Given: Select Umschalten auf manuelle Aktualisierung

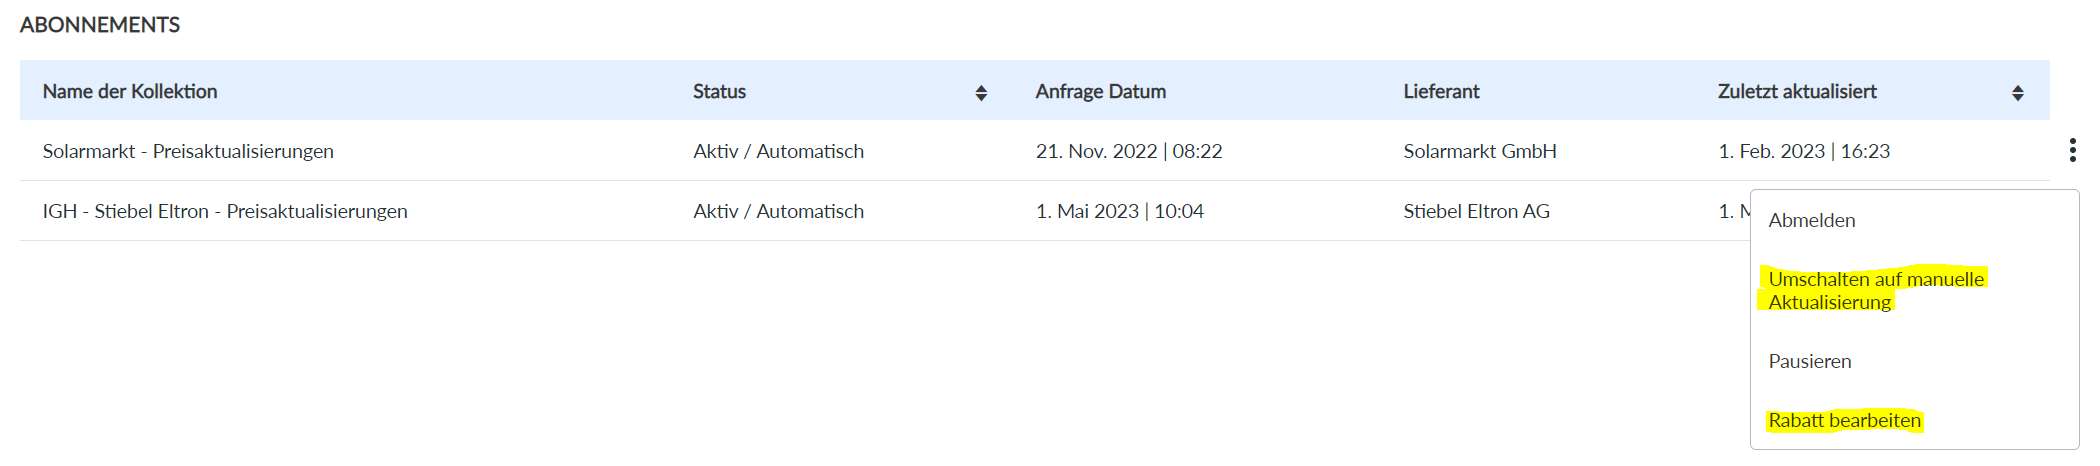Looking at the screenshot, I should [x=1875, y=290].
